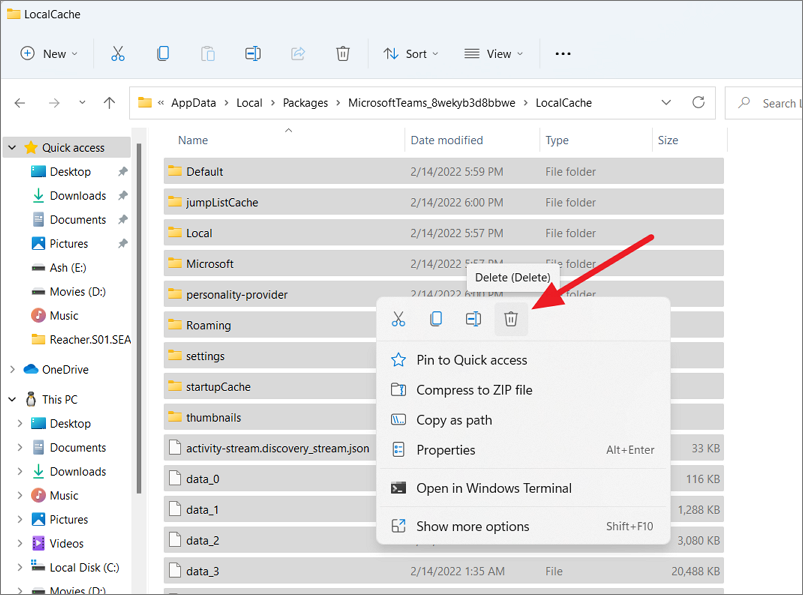Open the address bar history dropdown
This screenshot has width=803, height=595.
[666, 102]
